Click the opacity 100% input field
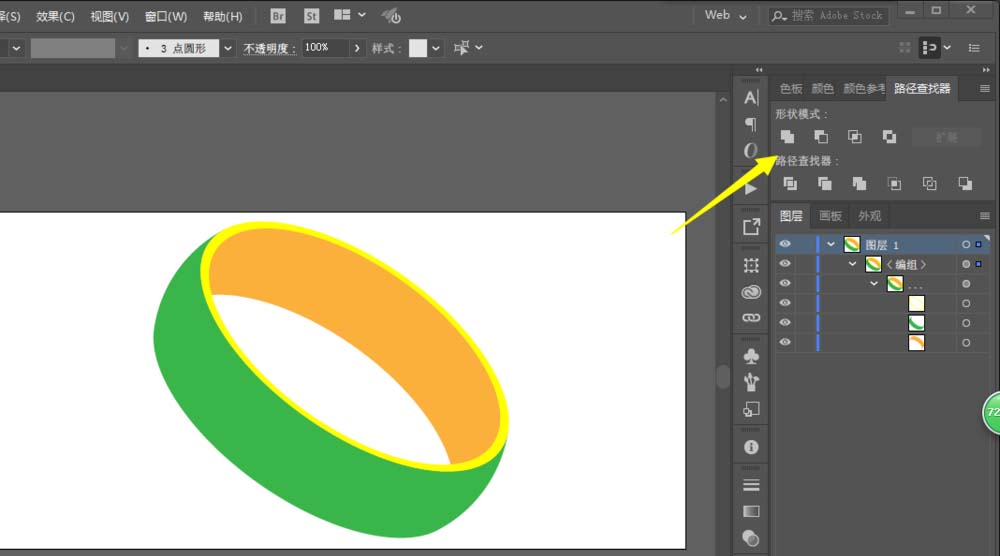Image resolution: width=1000 pixels, height=556 pixels. 325,48
